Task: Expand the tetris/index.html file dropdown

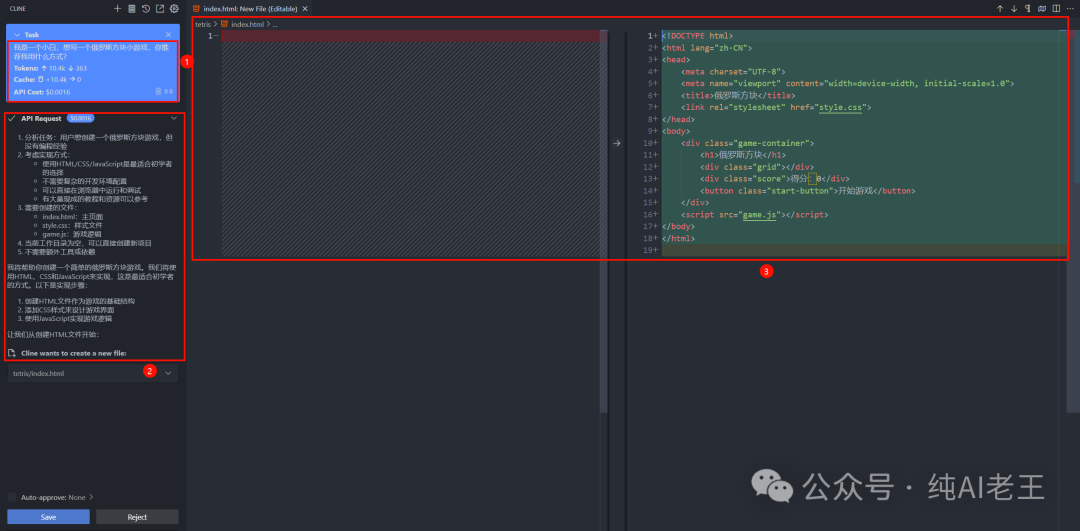Action: pos(168,373)
